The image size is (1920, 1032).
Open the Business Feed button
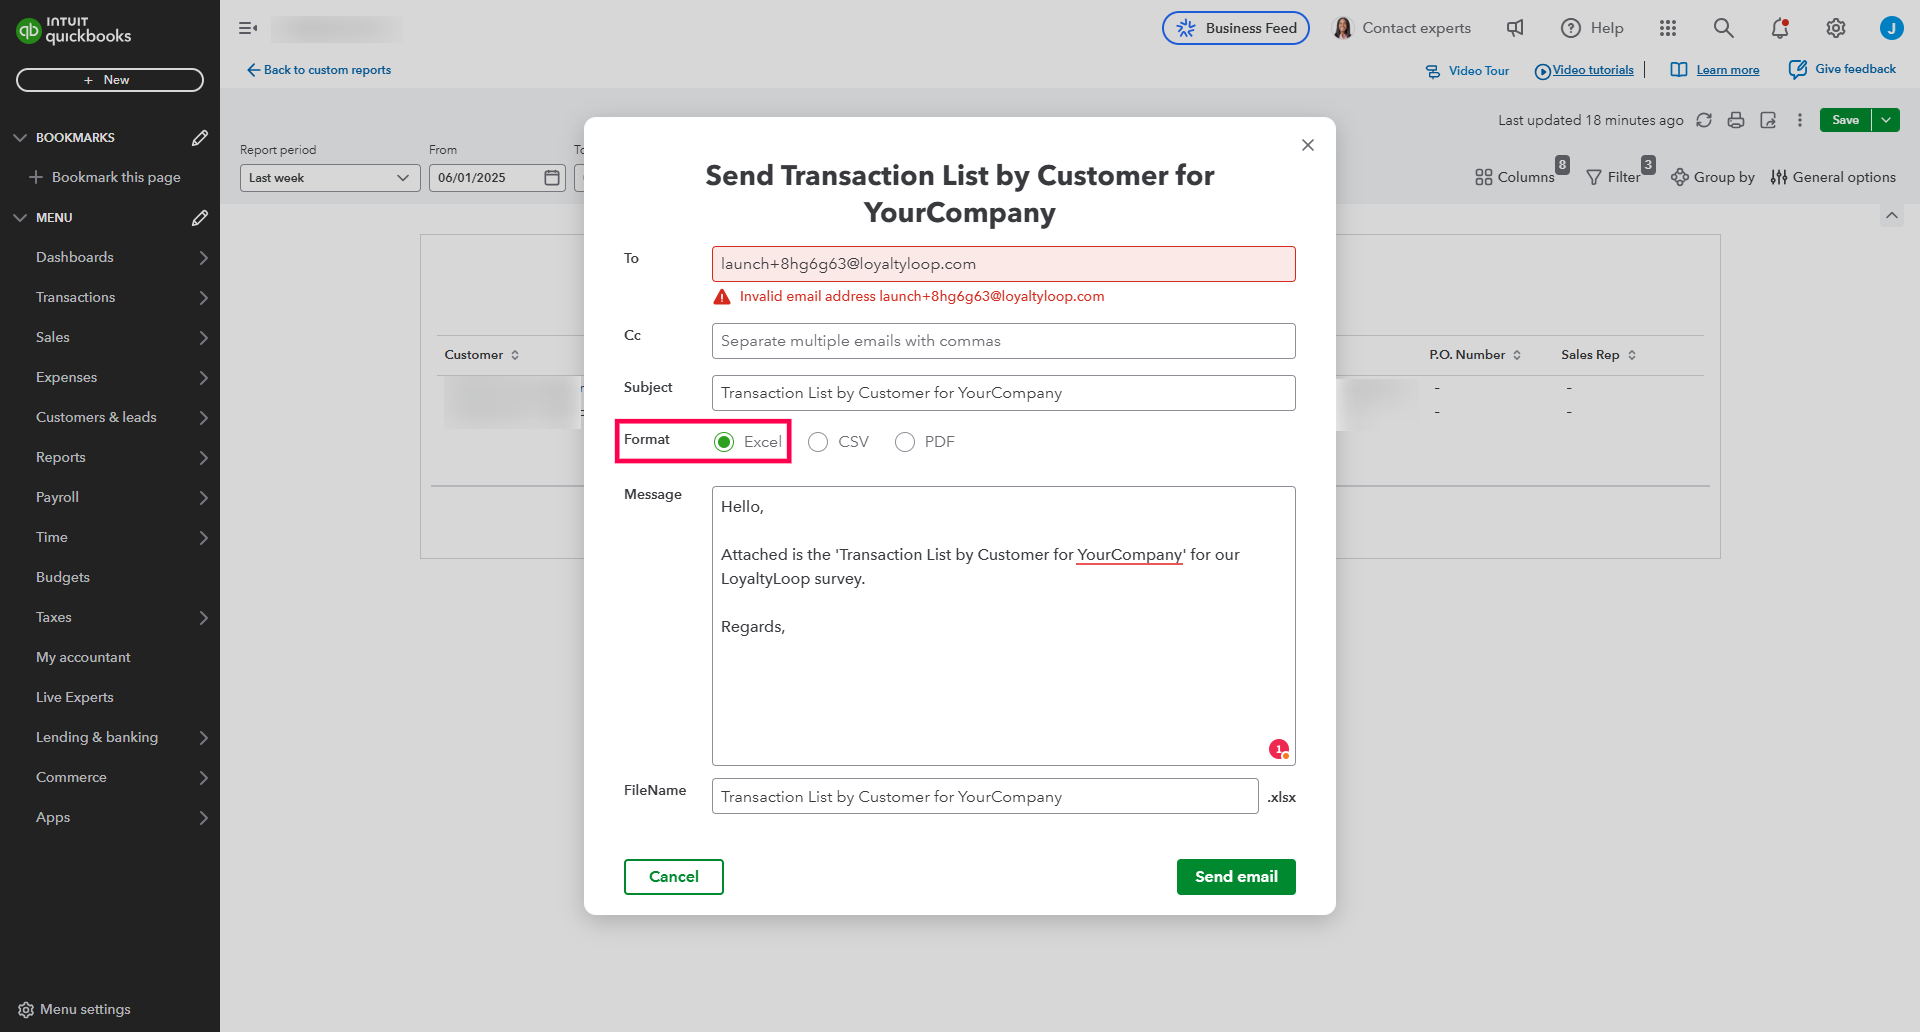[1236, 28]
